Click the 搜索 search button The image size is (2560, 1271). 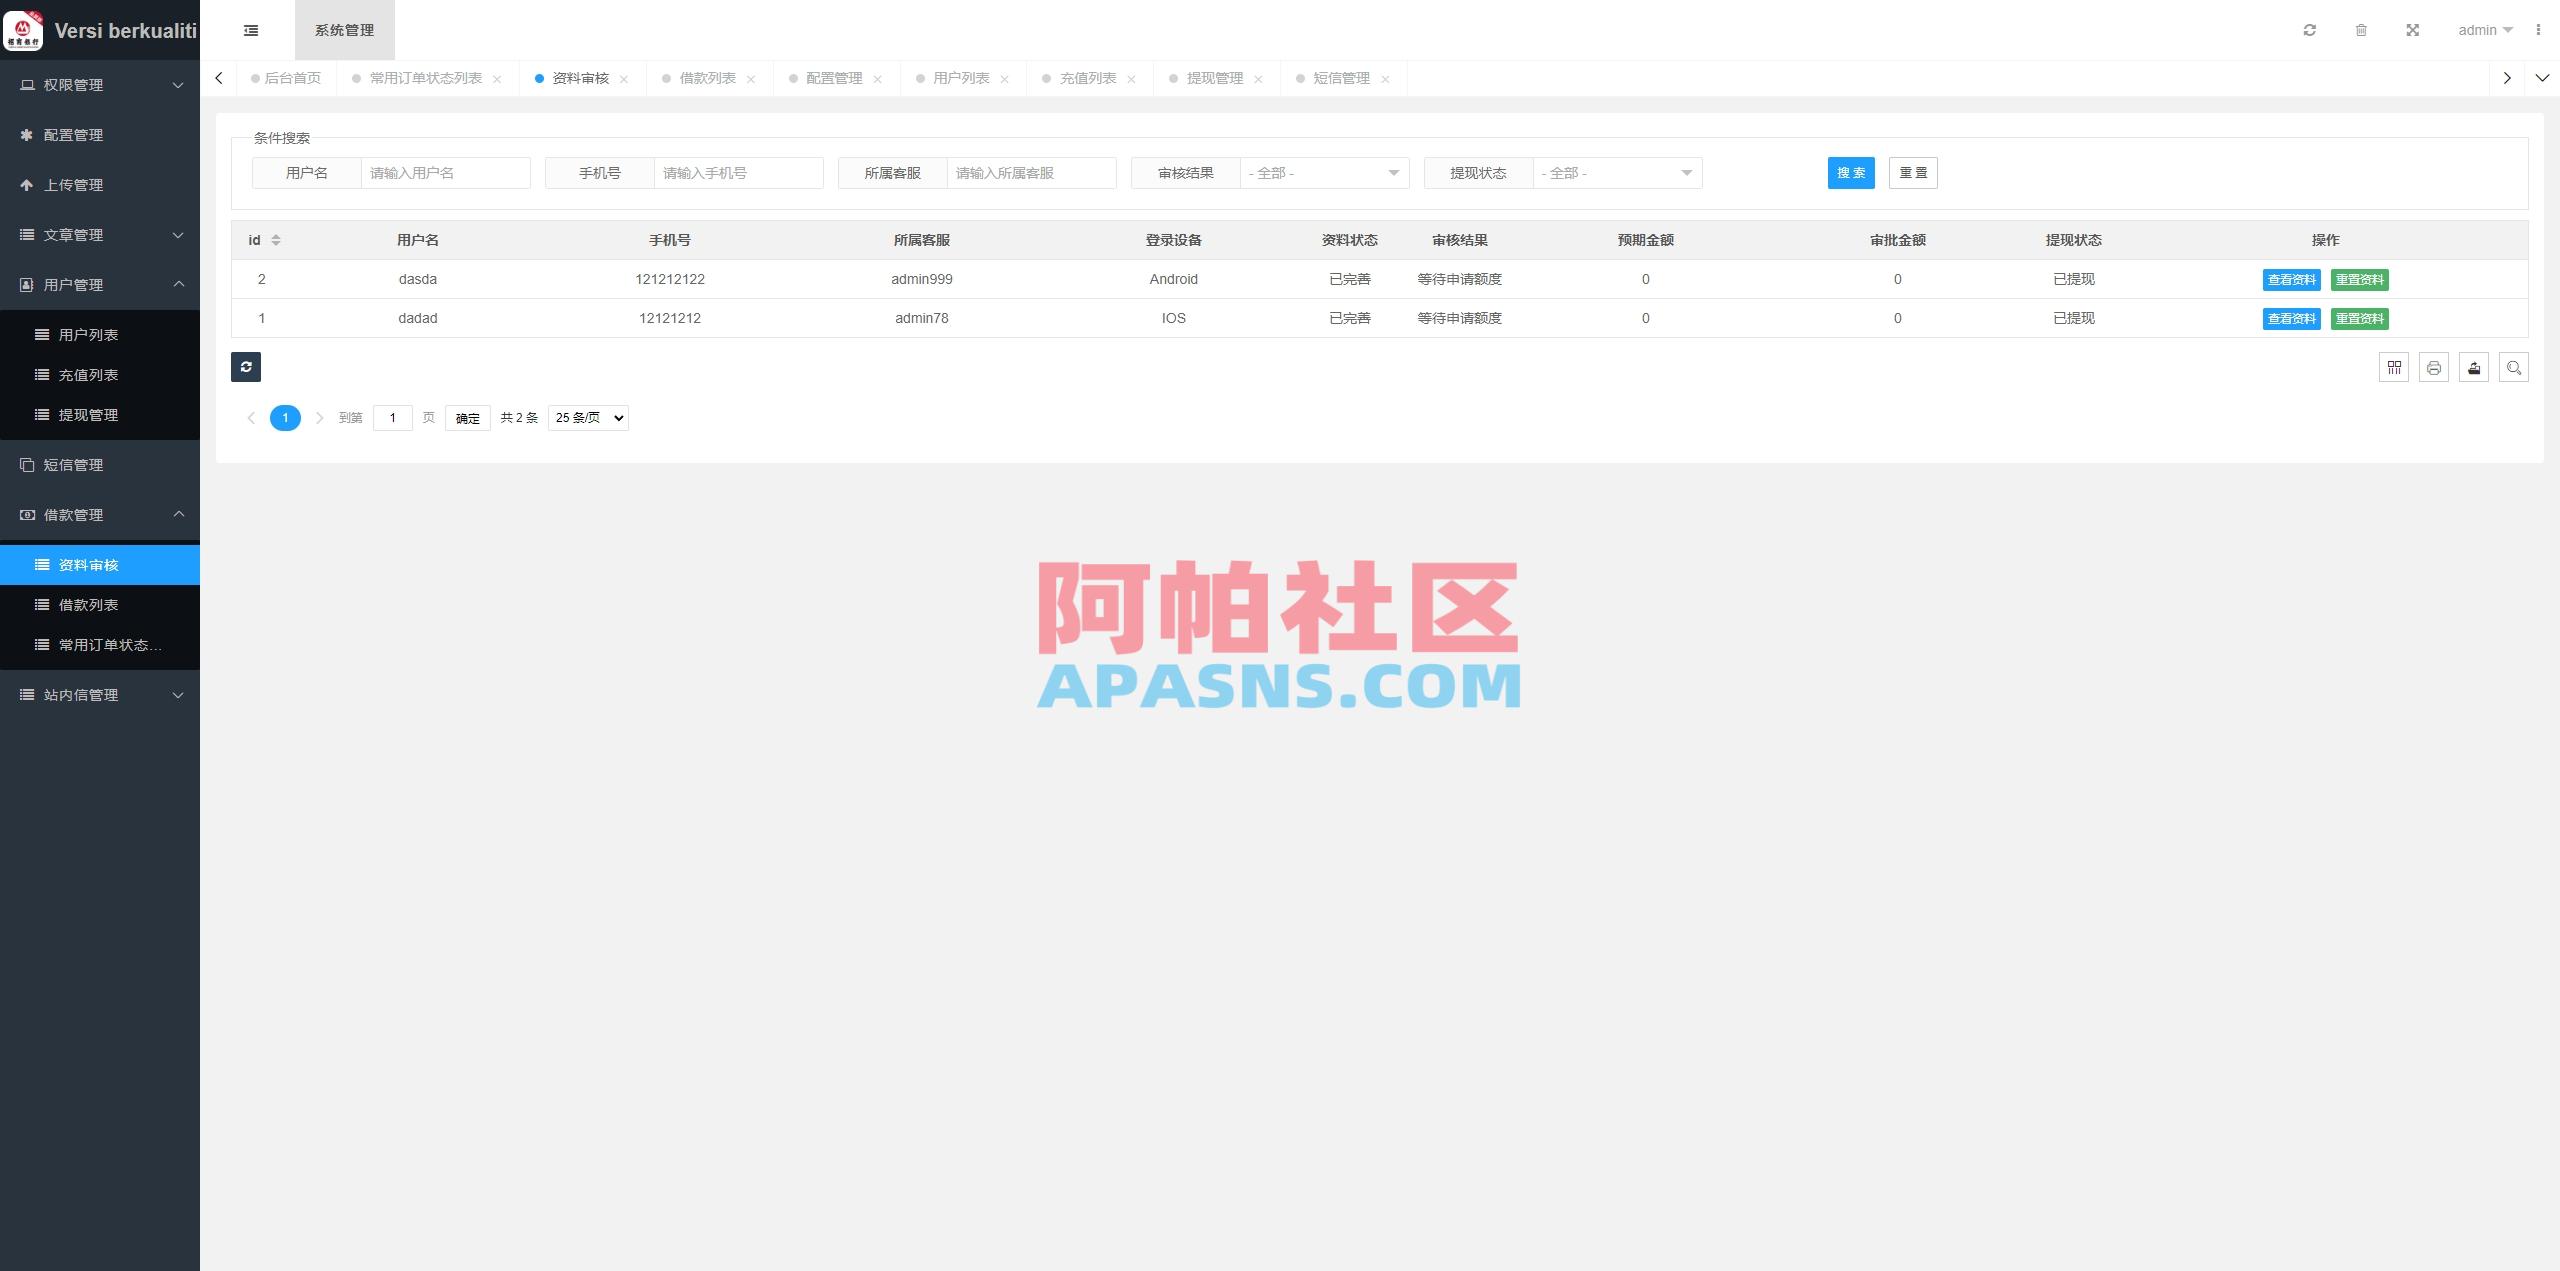point(1850,172)
